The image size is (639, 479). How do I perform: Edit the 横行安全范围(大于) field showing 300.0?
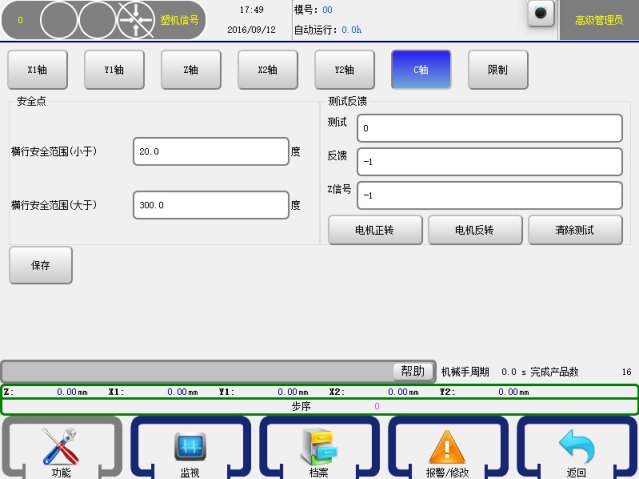[211, 205]
